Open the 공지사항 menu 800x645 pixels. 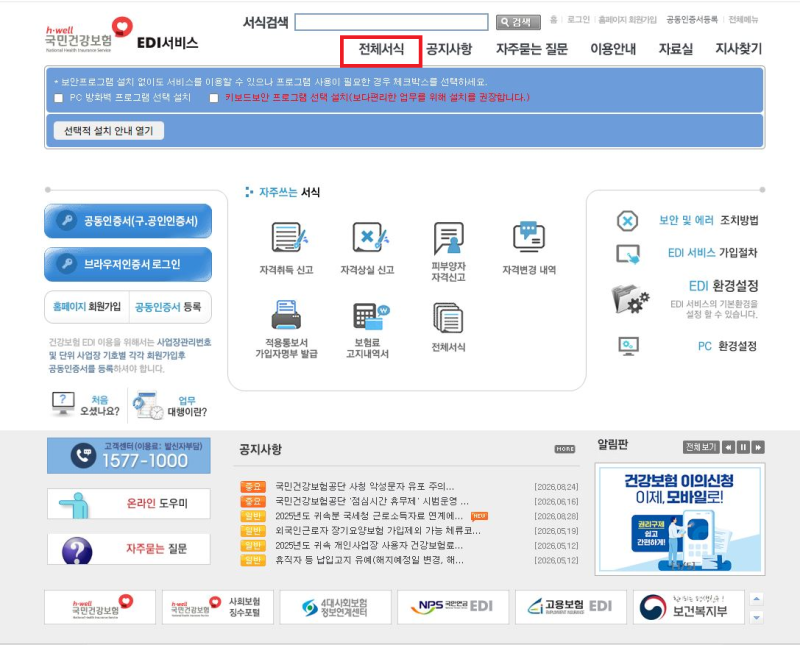(449, 49)
